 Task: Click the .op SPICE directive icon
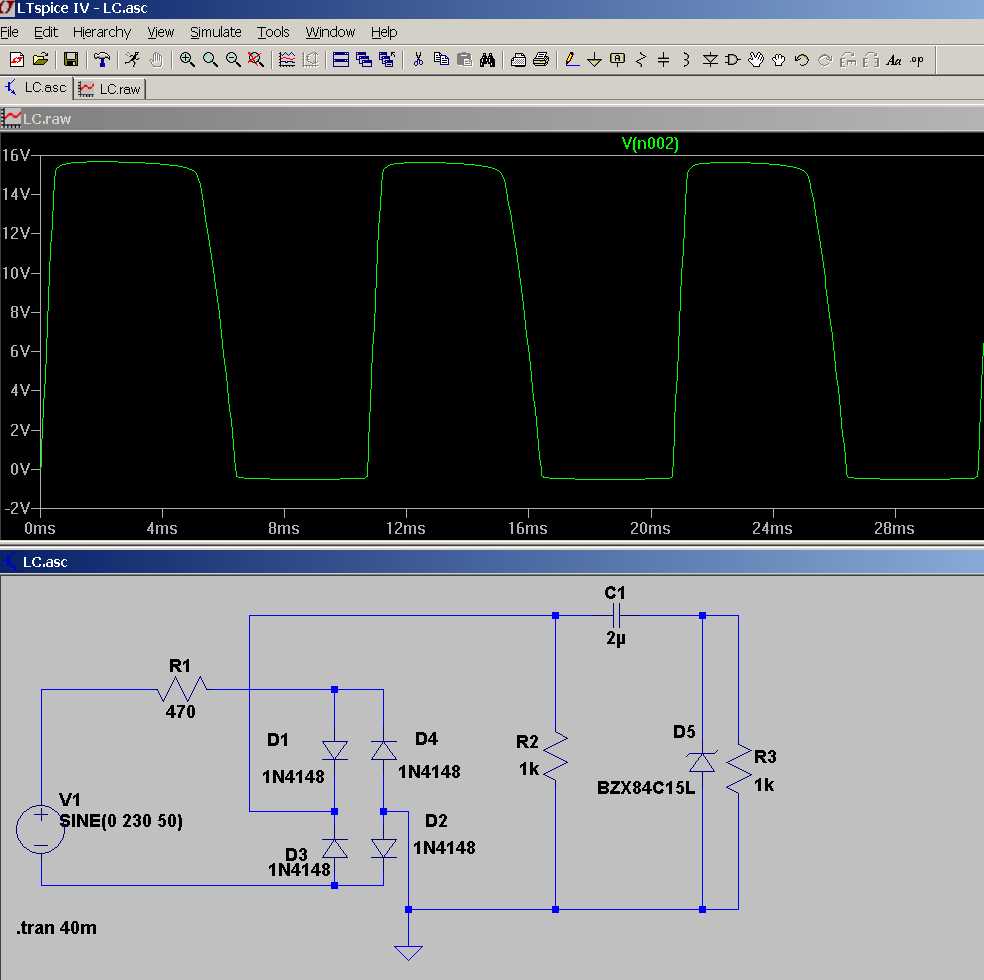pyautogui.click(x=917, y=60)
